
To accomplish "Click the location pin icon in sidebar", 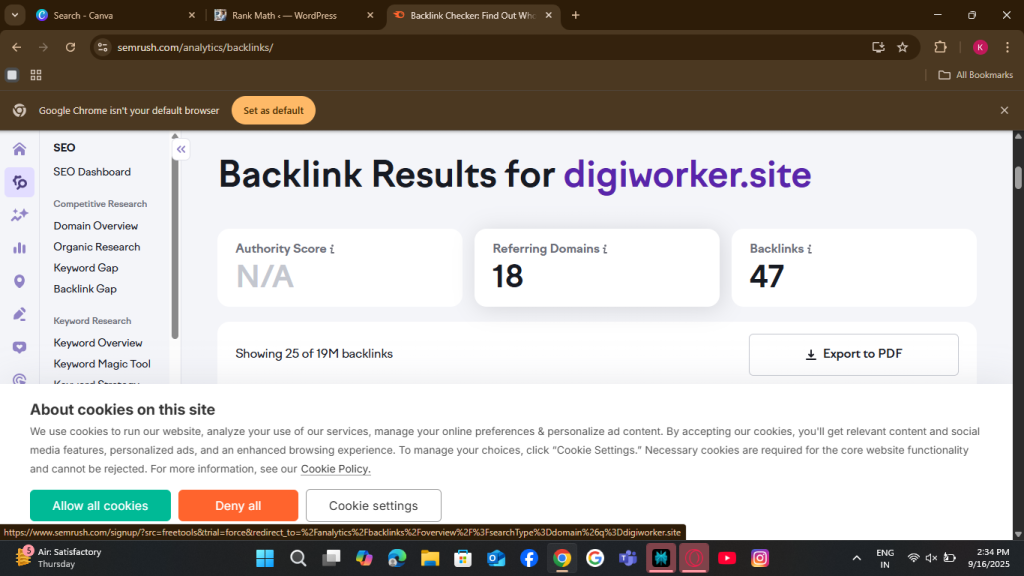I will pyautogui.click(x=19, y=282).
